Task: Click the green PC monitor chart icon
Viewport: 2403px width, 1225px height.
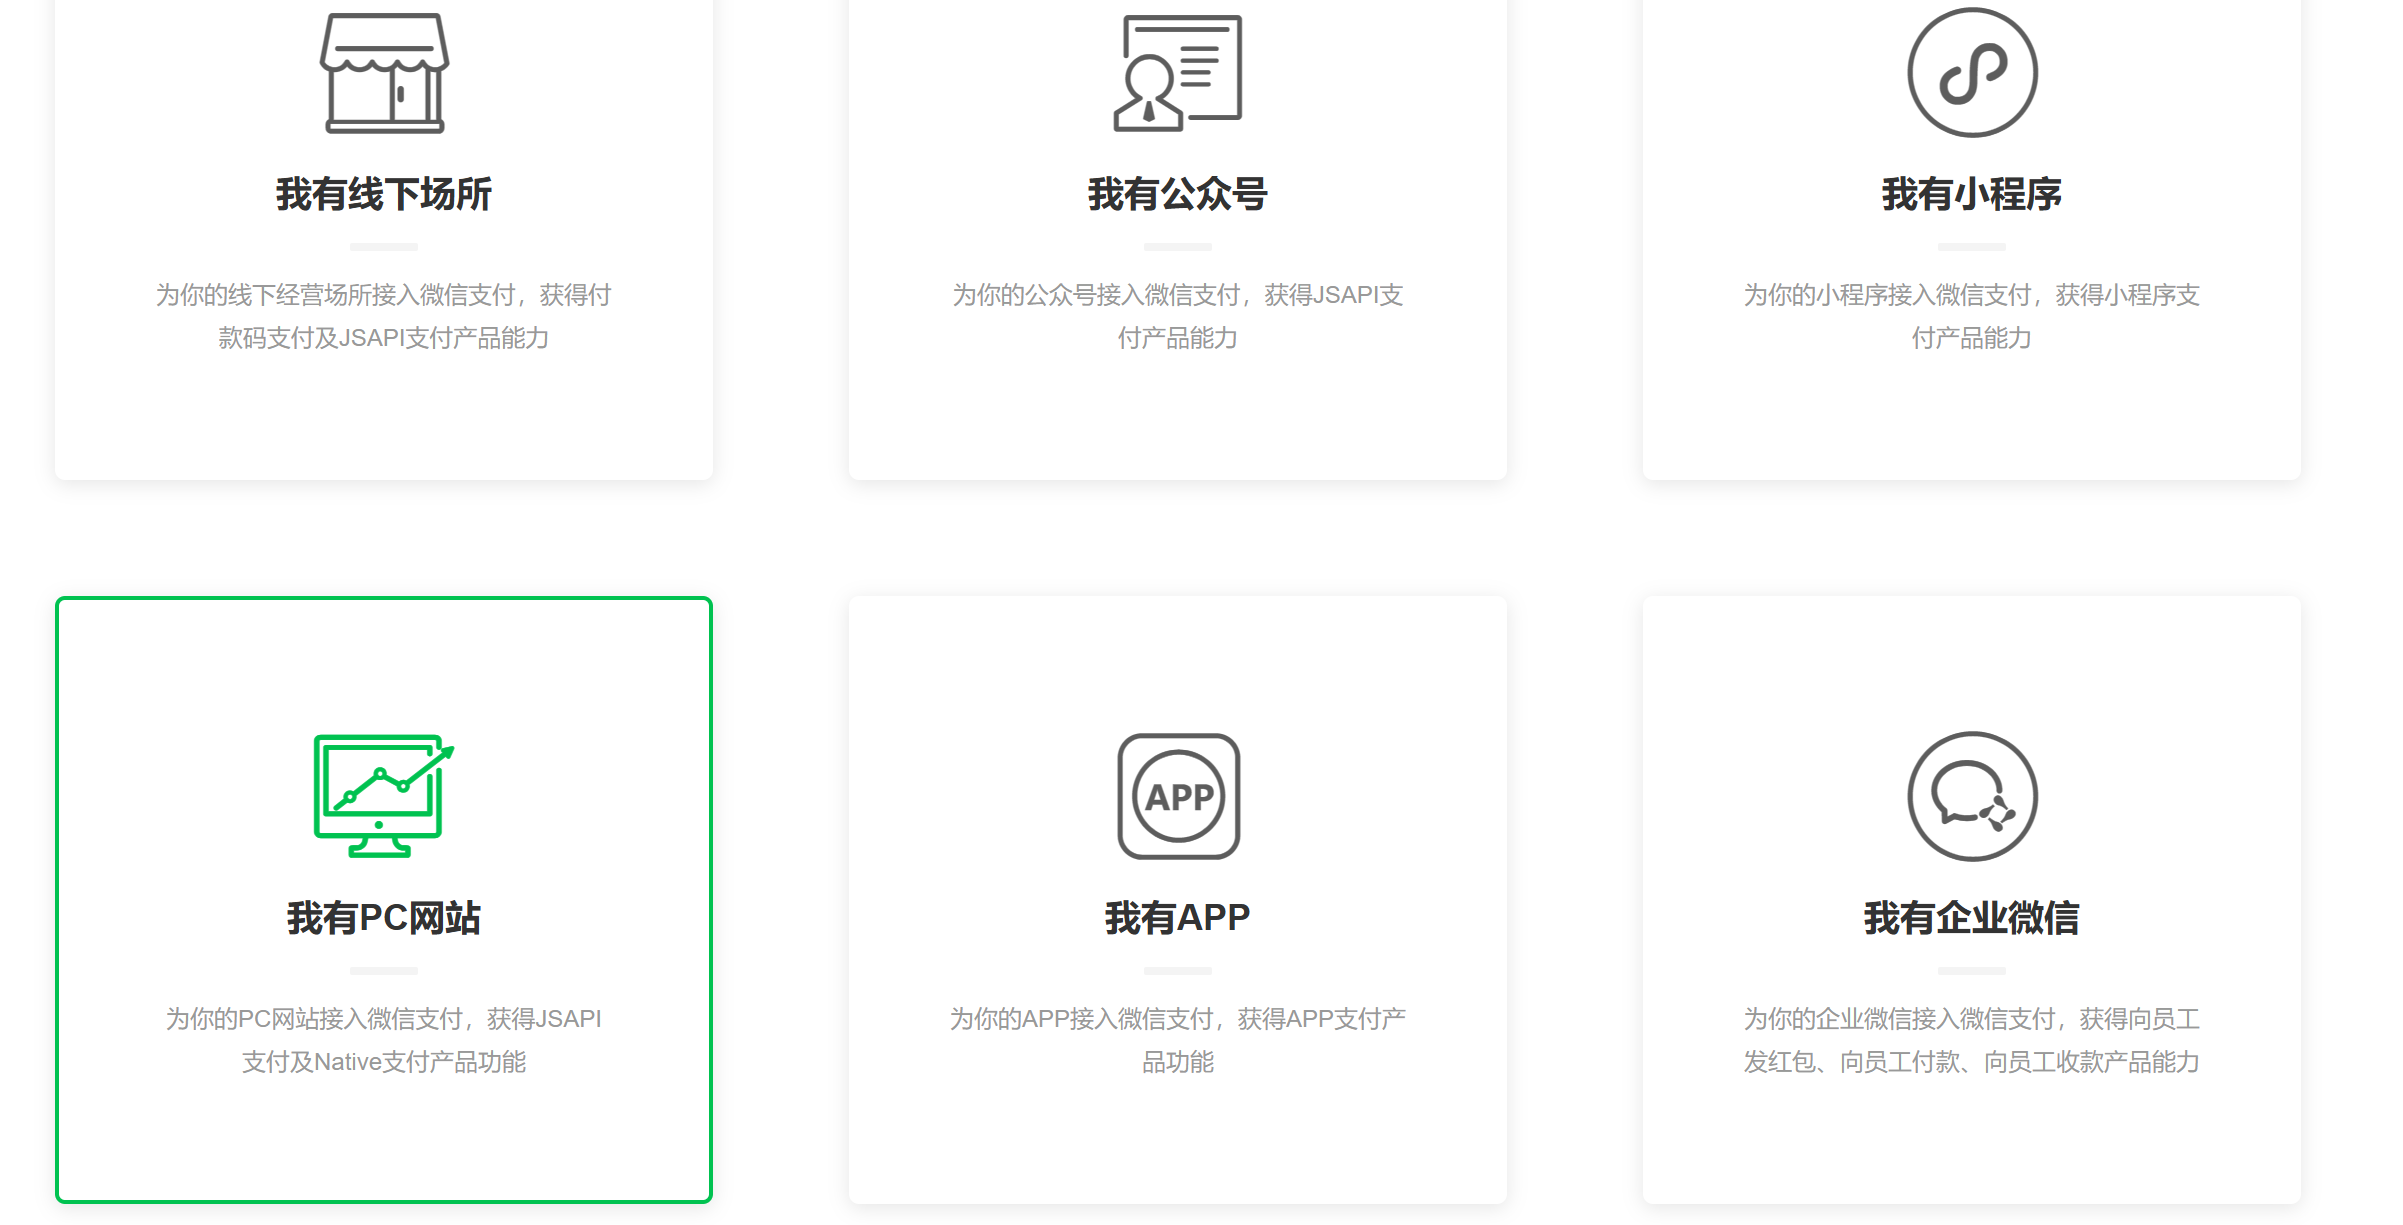Action: tap(384, 795)
